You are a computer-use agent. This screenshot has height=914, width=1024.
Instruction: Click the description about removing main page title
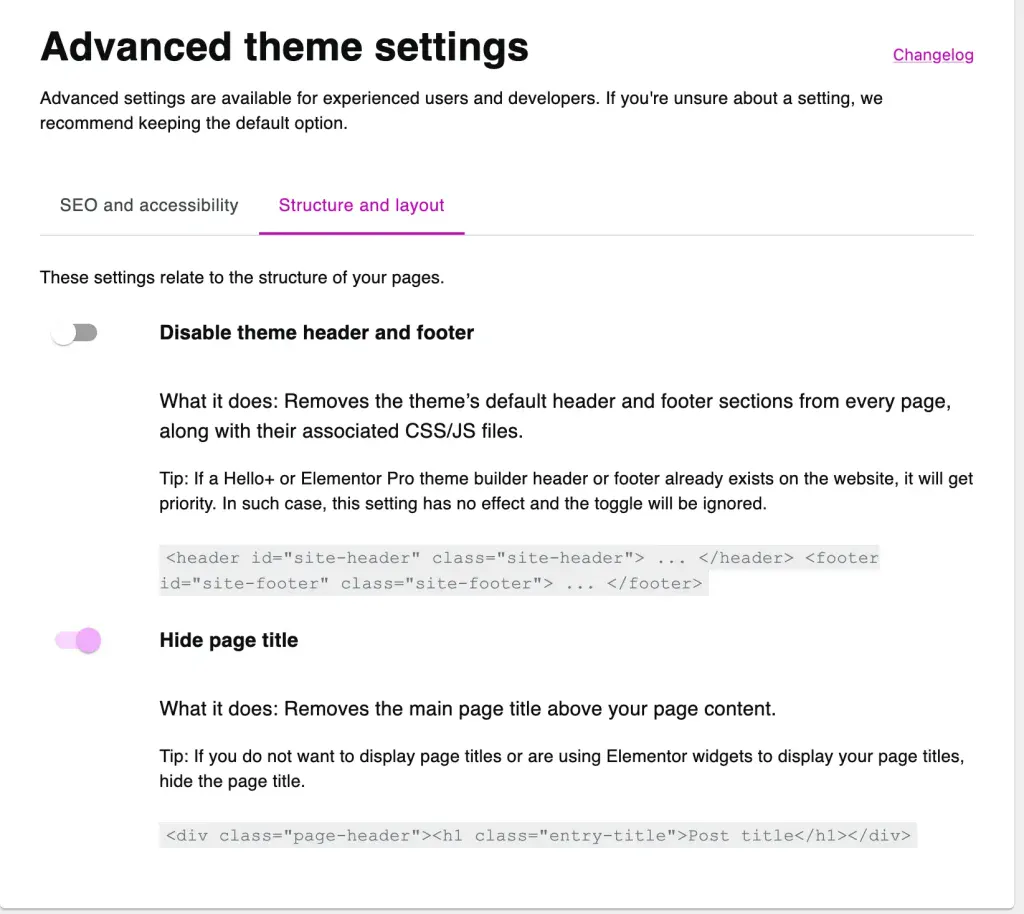468,708
